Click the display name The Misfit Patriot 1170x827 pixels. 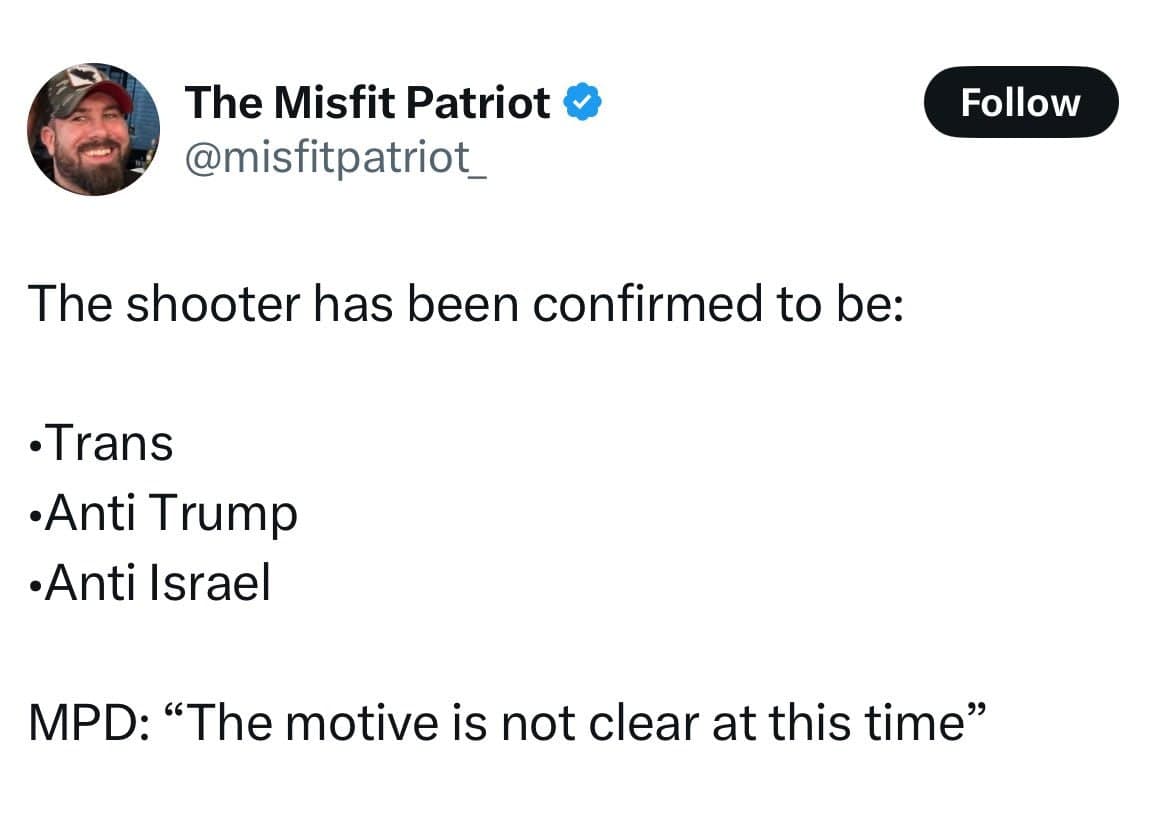(366, 100)
